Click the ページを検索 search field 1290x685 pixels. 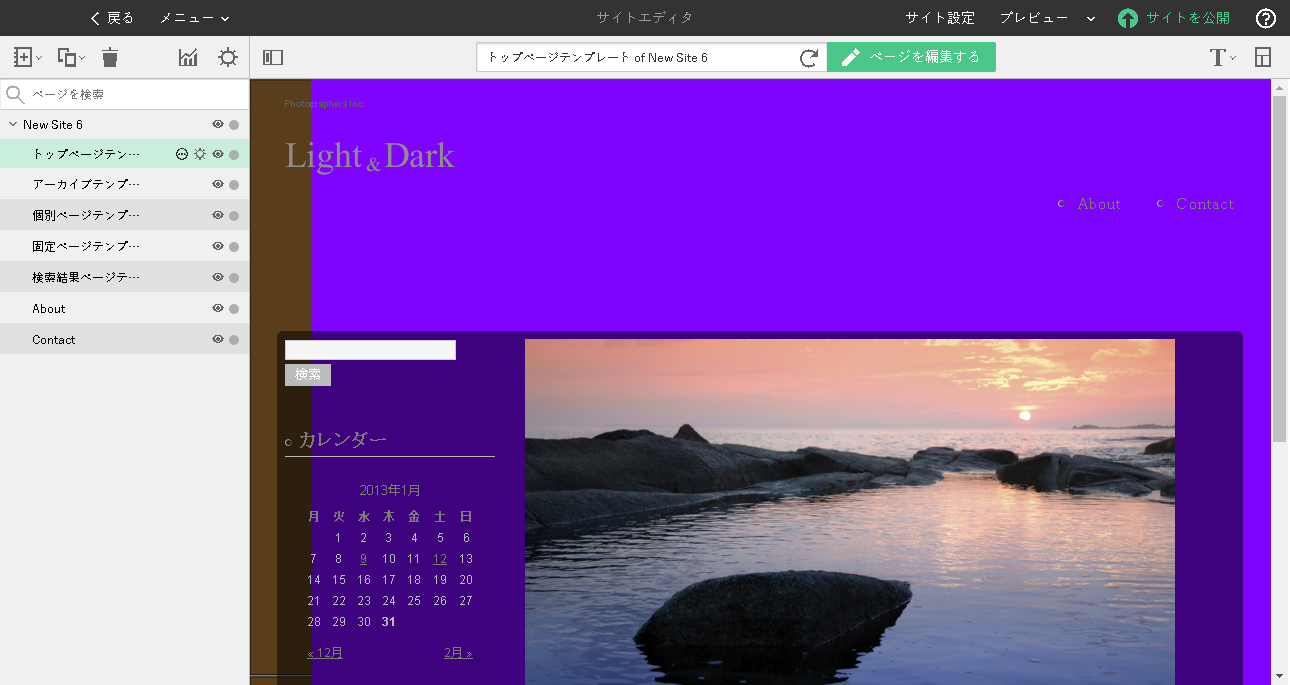click(125, 94)
